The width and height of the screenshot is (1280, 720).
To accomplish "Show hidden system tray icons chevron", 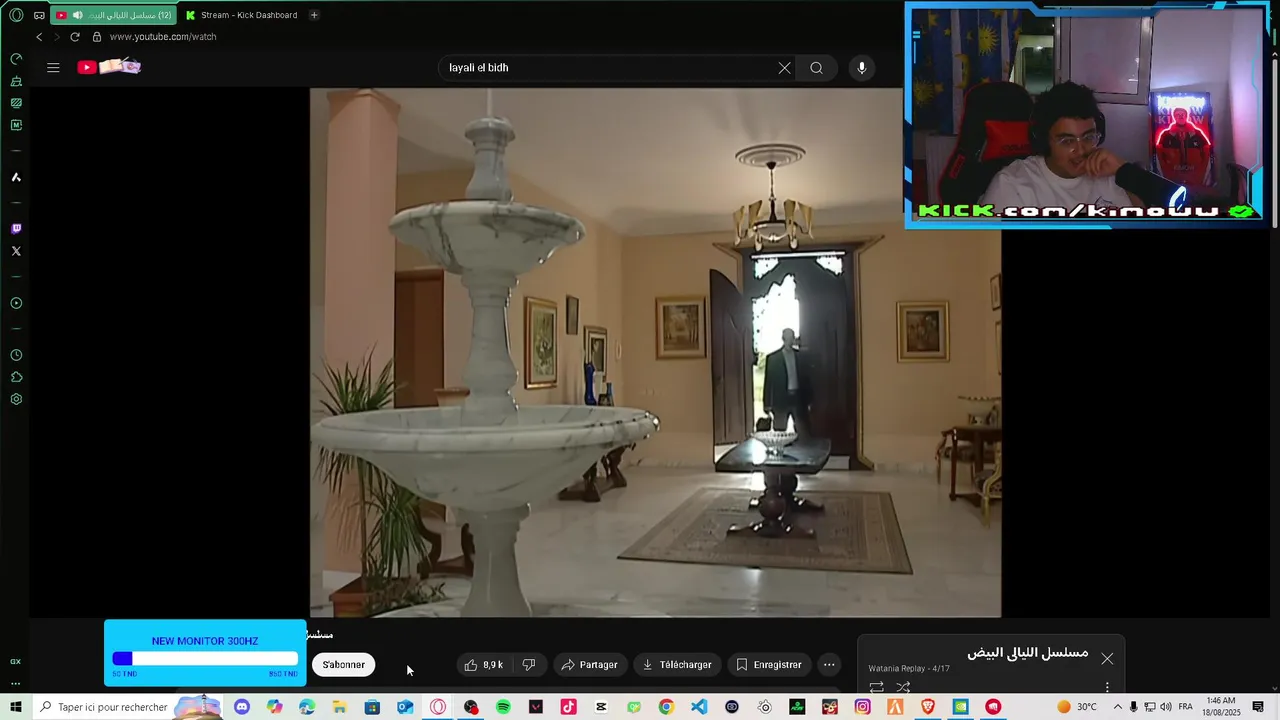I will coord(1118,707).
